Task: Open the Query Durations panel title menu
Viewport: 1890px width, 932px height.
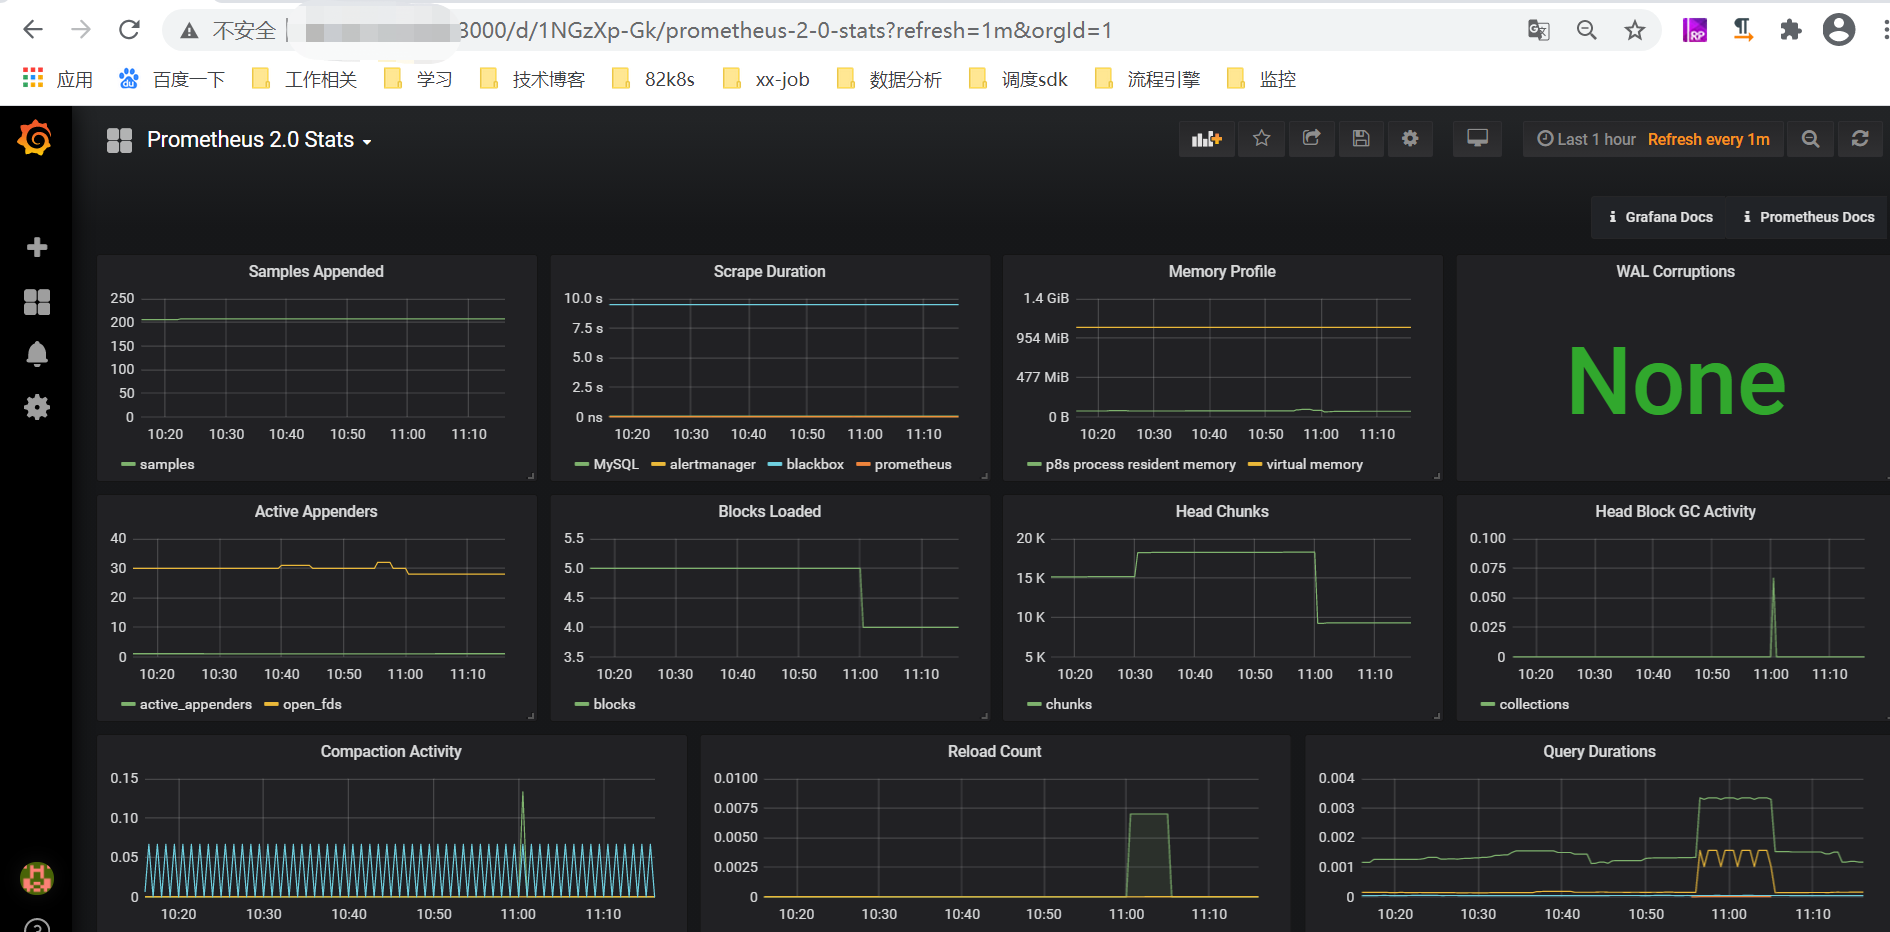Action: [1599, 751]
